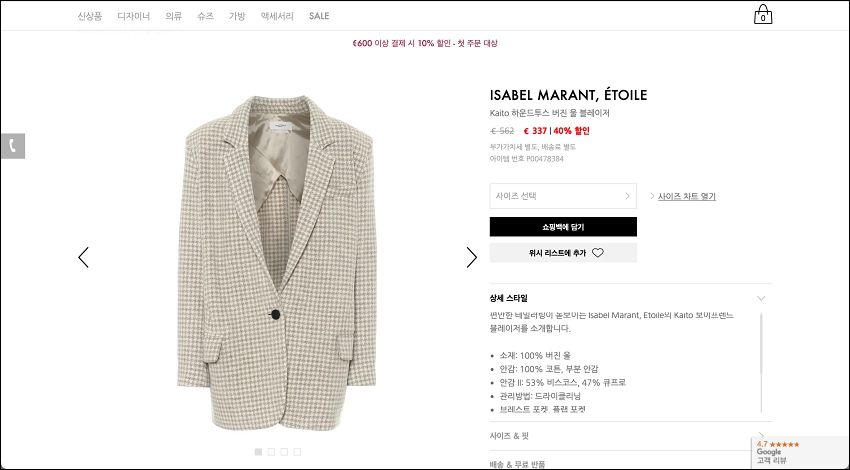Open the 신상품 menu
850x470 pixels.
pos(89,16)
